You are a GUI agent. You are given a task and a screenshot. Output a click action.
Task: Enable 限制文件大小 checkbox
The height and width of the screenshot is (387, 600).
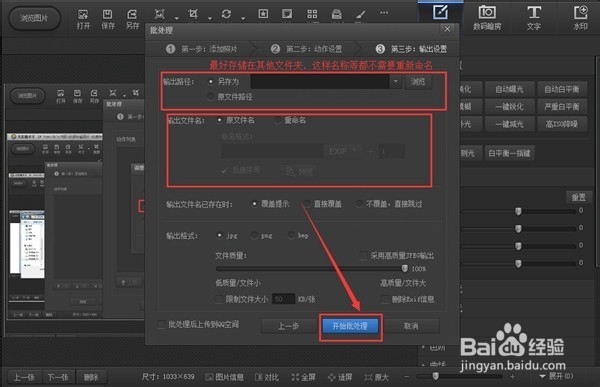click(x=219, y=299)
